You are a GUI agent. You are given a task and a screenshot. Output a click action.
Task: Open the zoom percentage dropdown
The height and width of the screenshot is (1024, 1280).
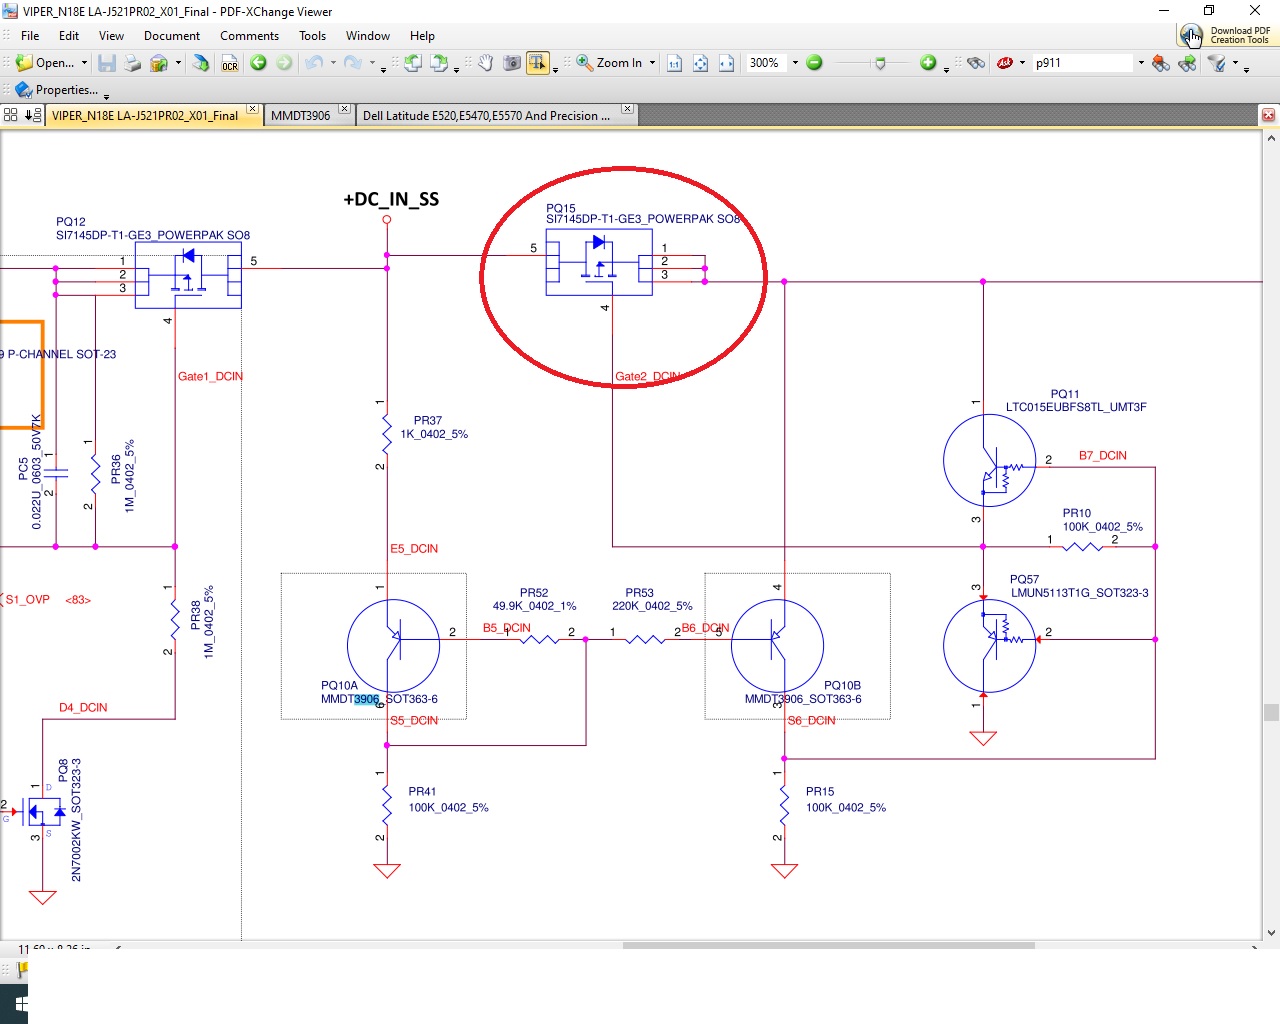coord(795,63)
